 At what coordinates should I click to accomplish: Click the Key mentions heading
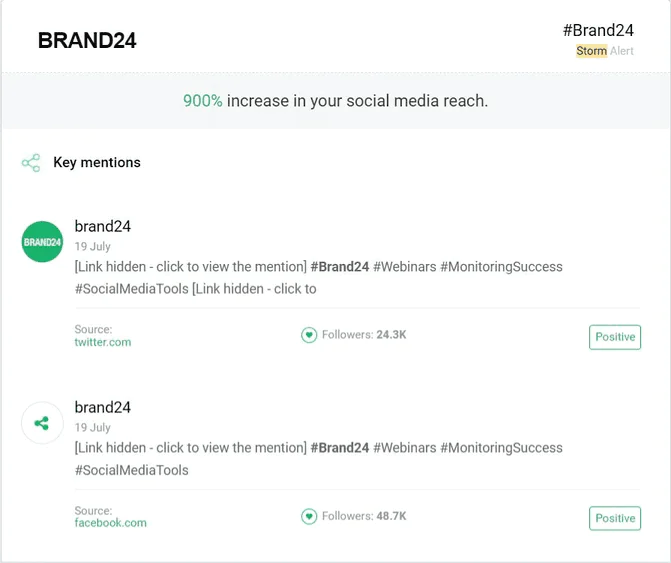click(97, 163)
